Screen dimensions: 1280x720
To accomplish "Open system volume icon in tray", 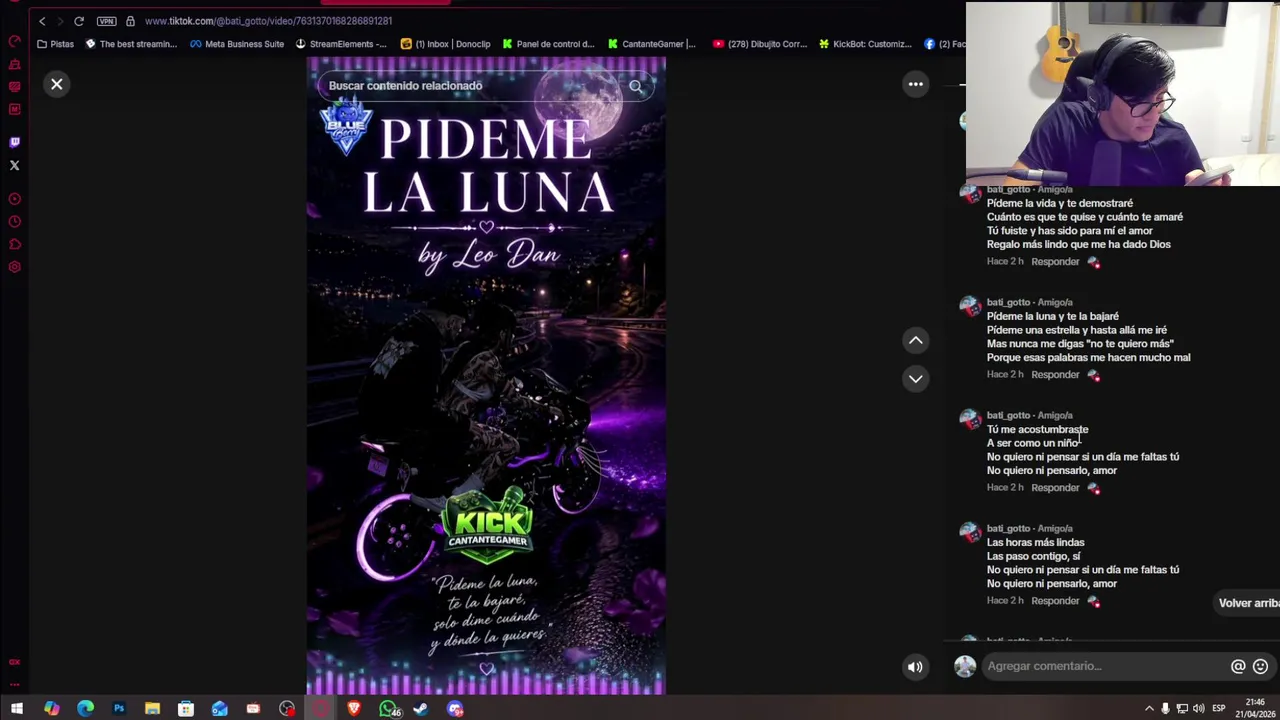I will click(x=1198, y=709).
